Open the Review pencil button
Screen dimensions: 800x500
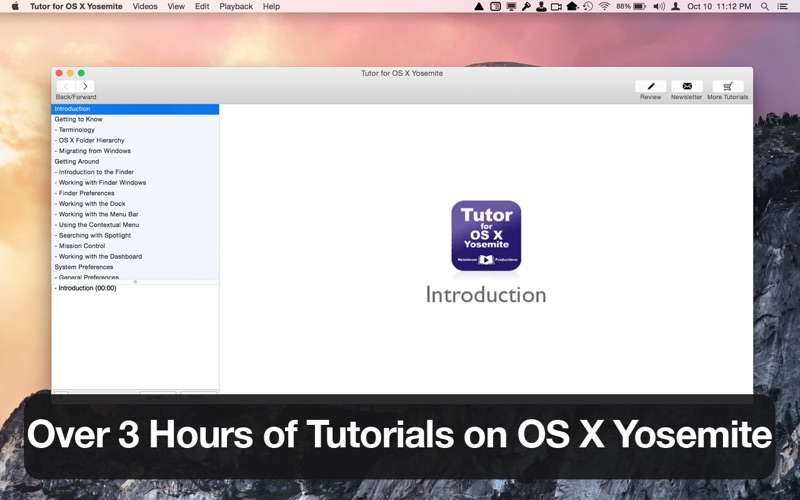(x=651, y=86)
